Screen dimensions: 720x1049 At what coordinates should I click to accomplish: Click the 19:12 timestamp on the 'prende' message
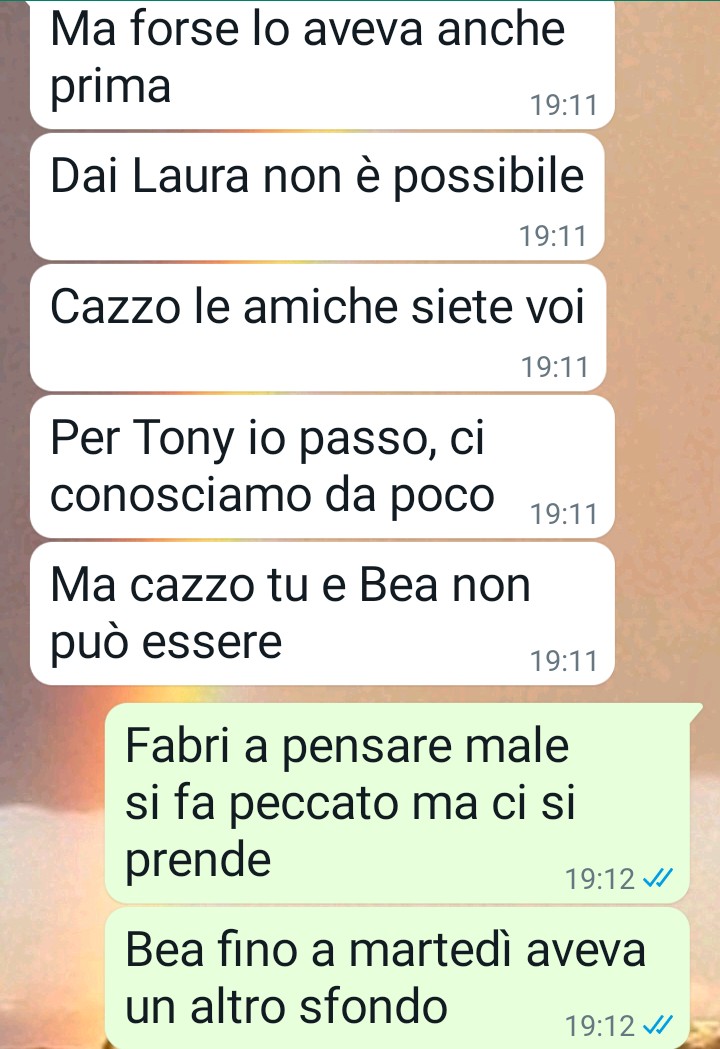600,879
